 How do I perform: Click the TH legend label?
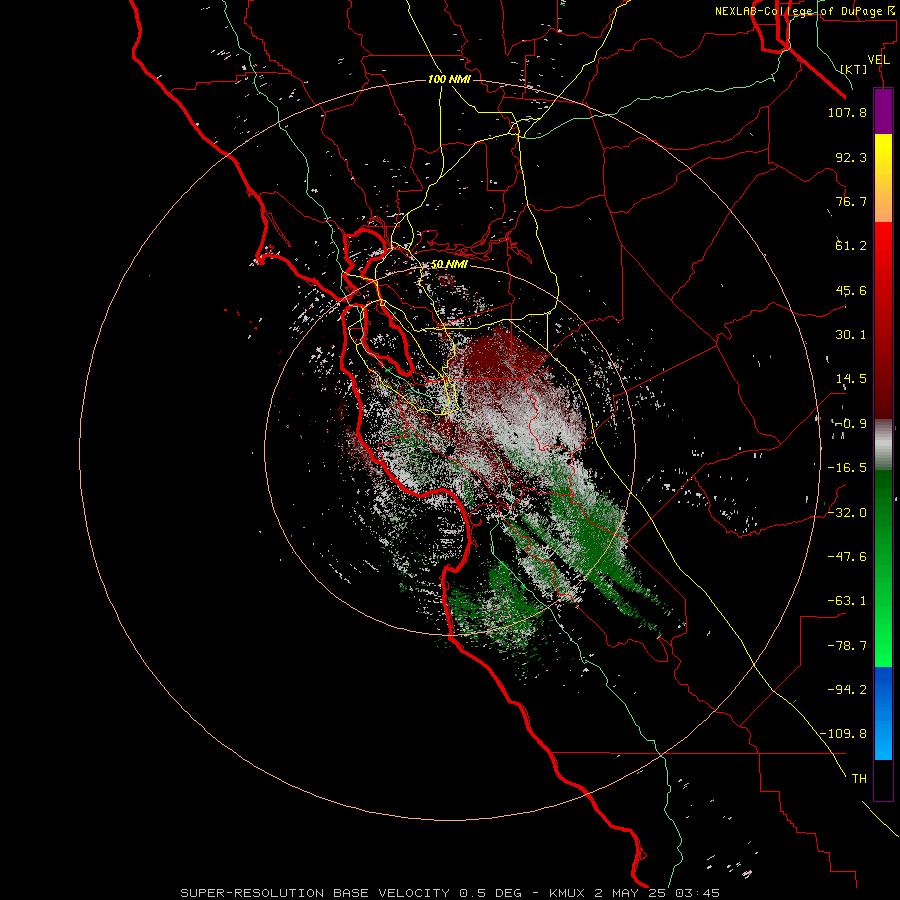click(859, 778)
